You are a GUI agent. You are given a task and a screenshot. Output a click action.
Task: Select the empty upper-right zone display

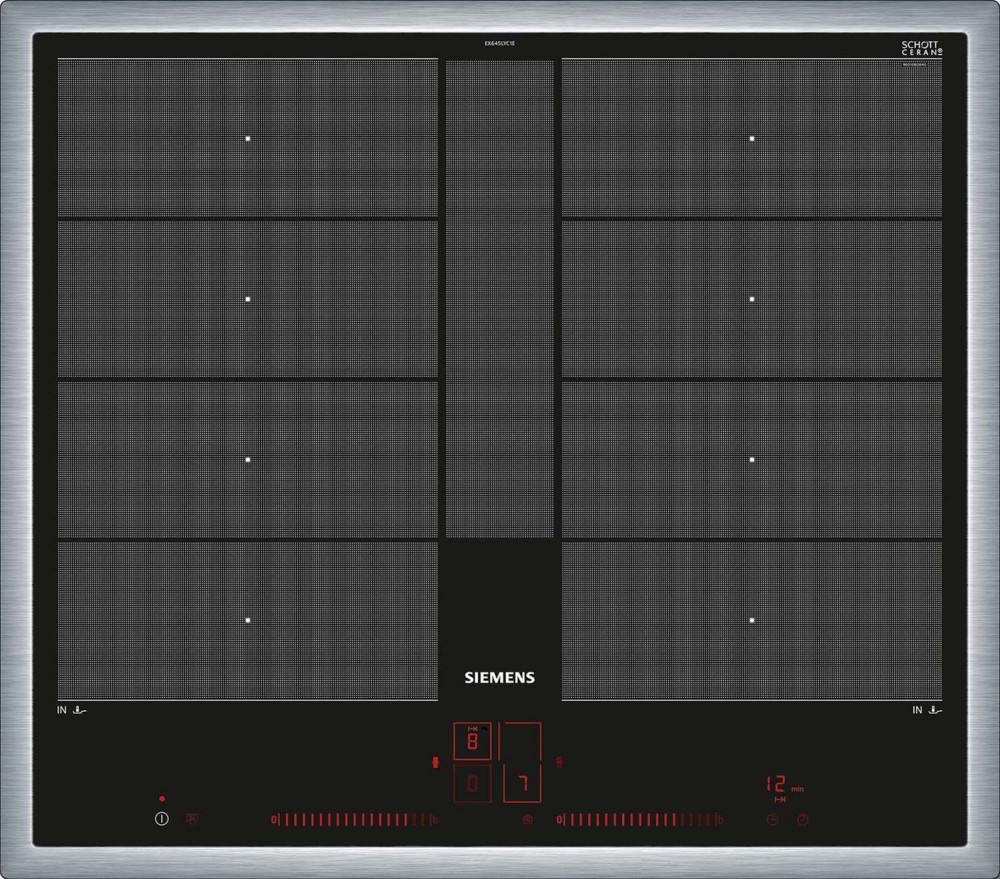[x=520, y=741]
